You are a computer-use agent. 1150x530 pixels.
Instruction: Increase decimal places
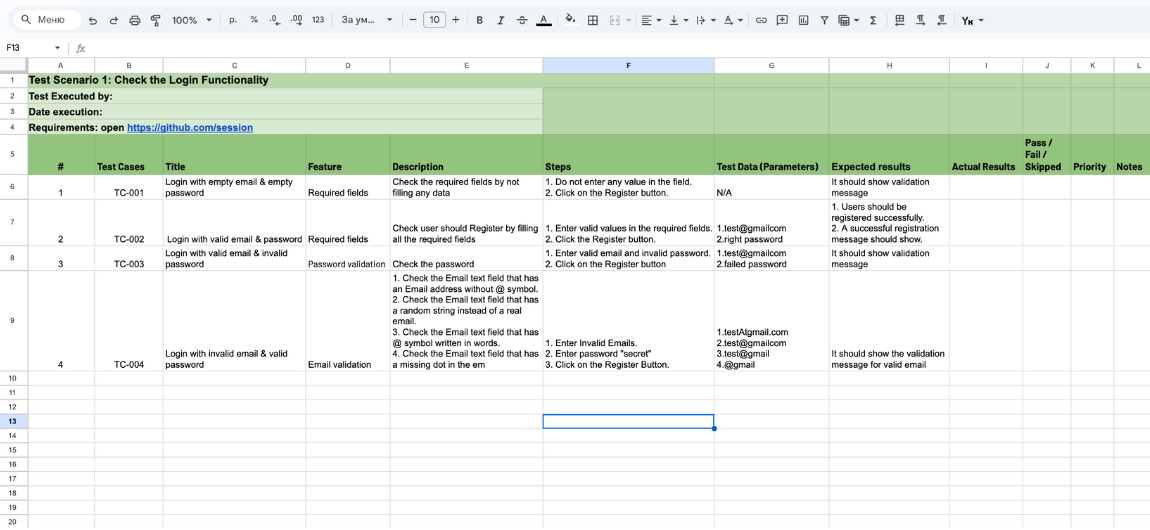tap(296, 21)
